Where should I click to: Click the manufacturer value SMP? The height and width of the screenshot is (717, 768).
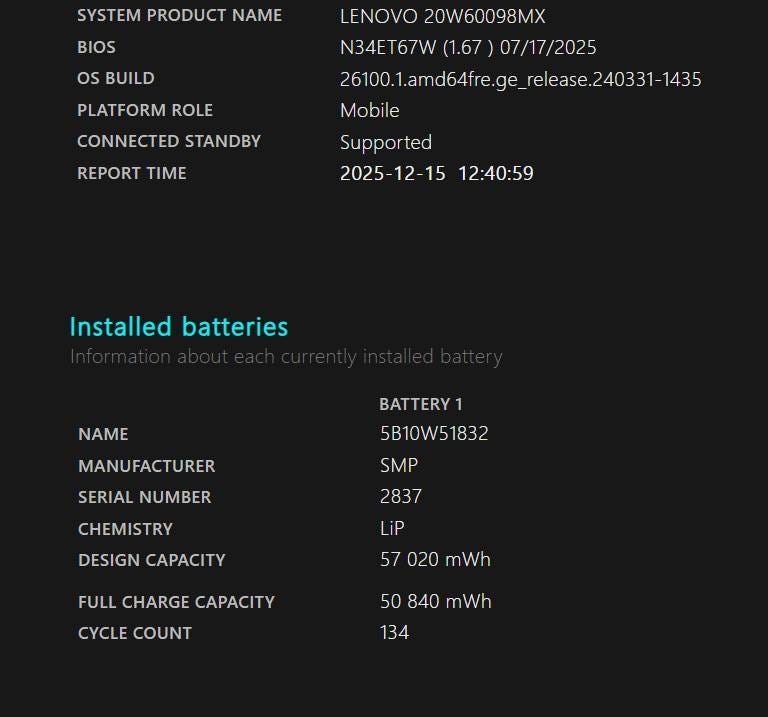399,466
